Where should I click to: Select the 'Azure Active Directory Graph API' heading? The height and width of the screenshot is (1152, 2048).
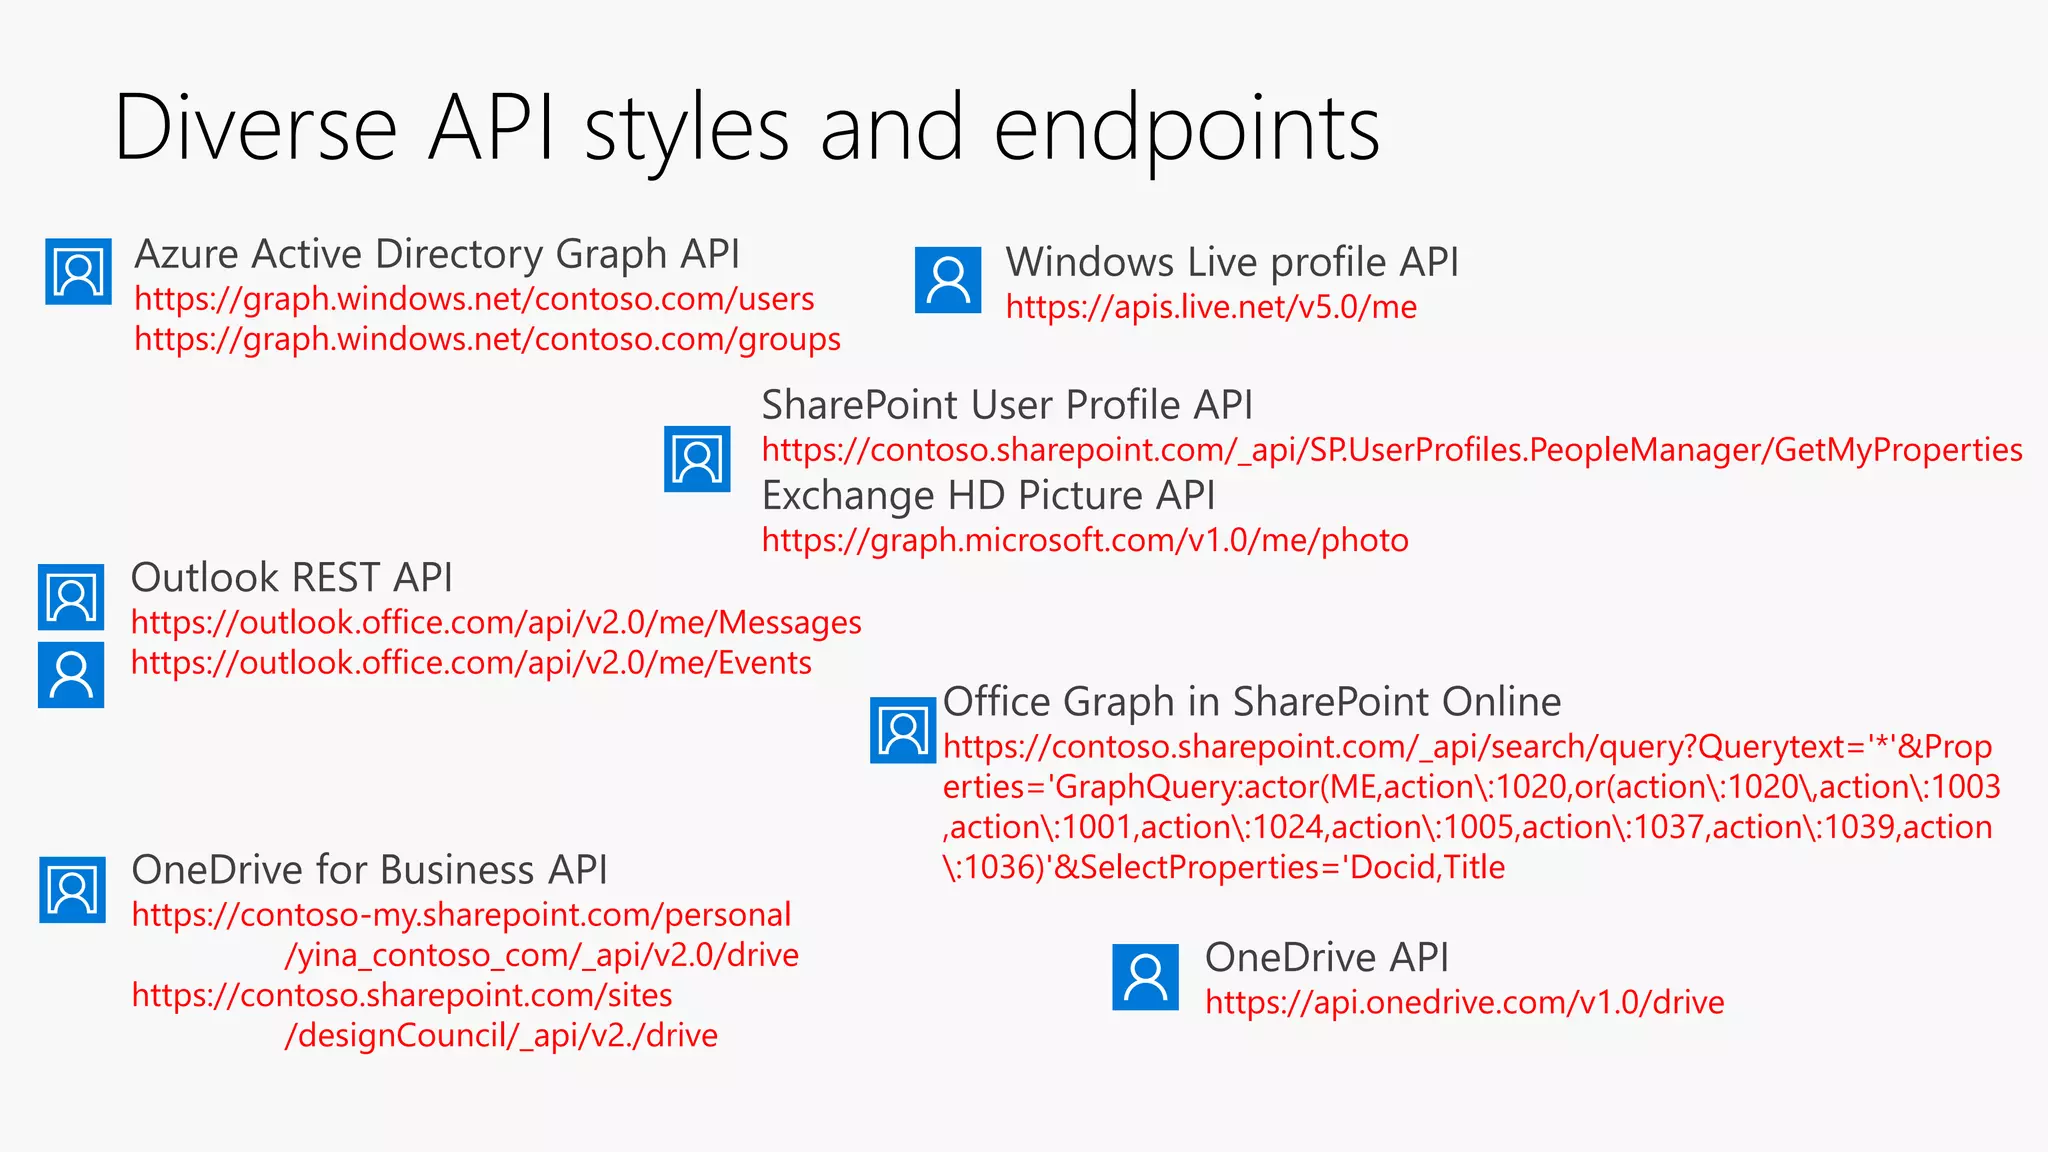tap(437, 254)
